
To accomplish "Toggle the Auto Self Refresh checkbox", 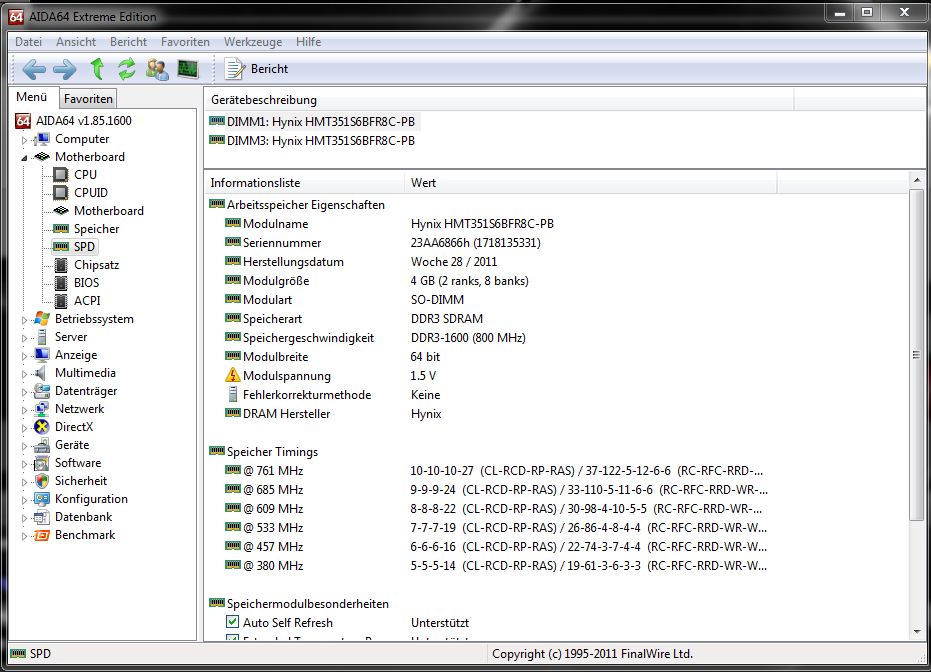I will 233,622.
